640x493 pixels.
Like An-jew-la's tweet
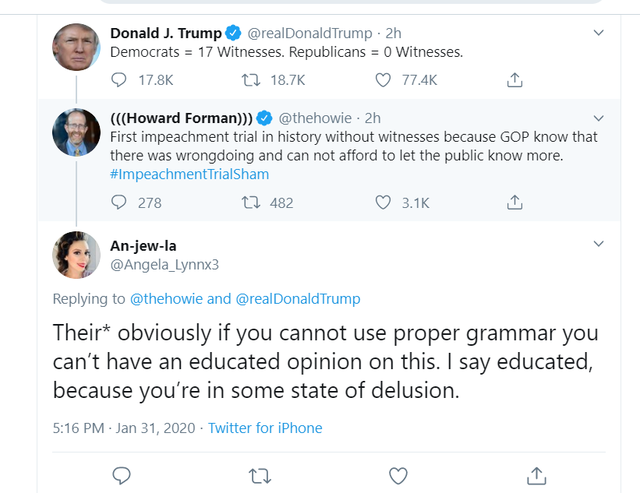[398, 475]
